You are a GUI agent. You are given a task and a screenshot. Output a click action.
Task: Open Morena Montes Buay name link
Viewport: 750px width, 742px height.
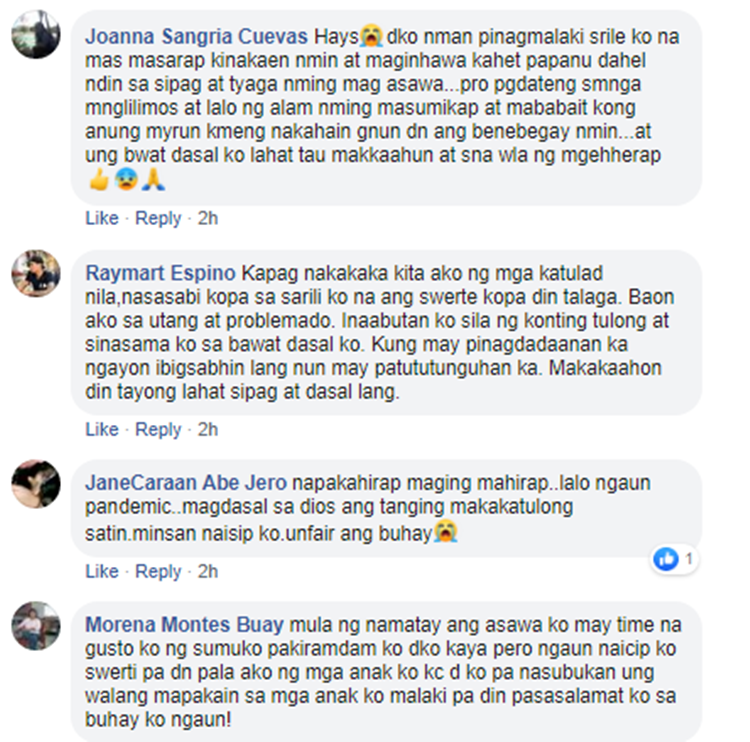[x=185, y=625]
